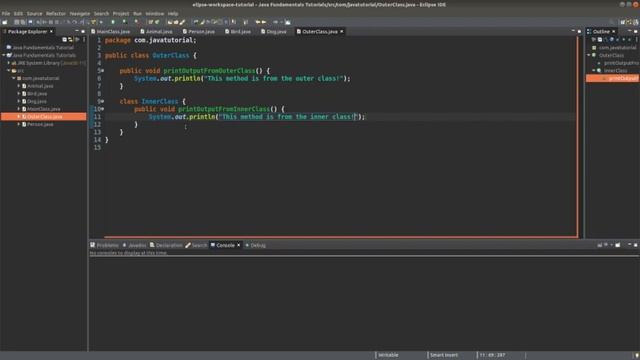Collapse the src folder
The width and height of the screenshot is (640, 360).
pos(9,71)
